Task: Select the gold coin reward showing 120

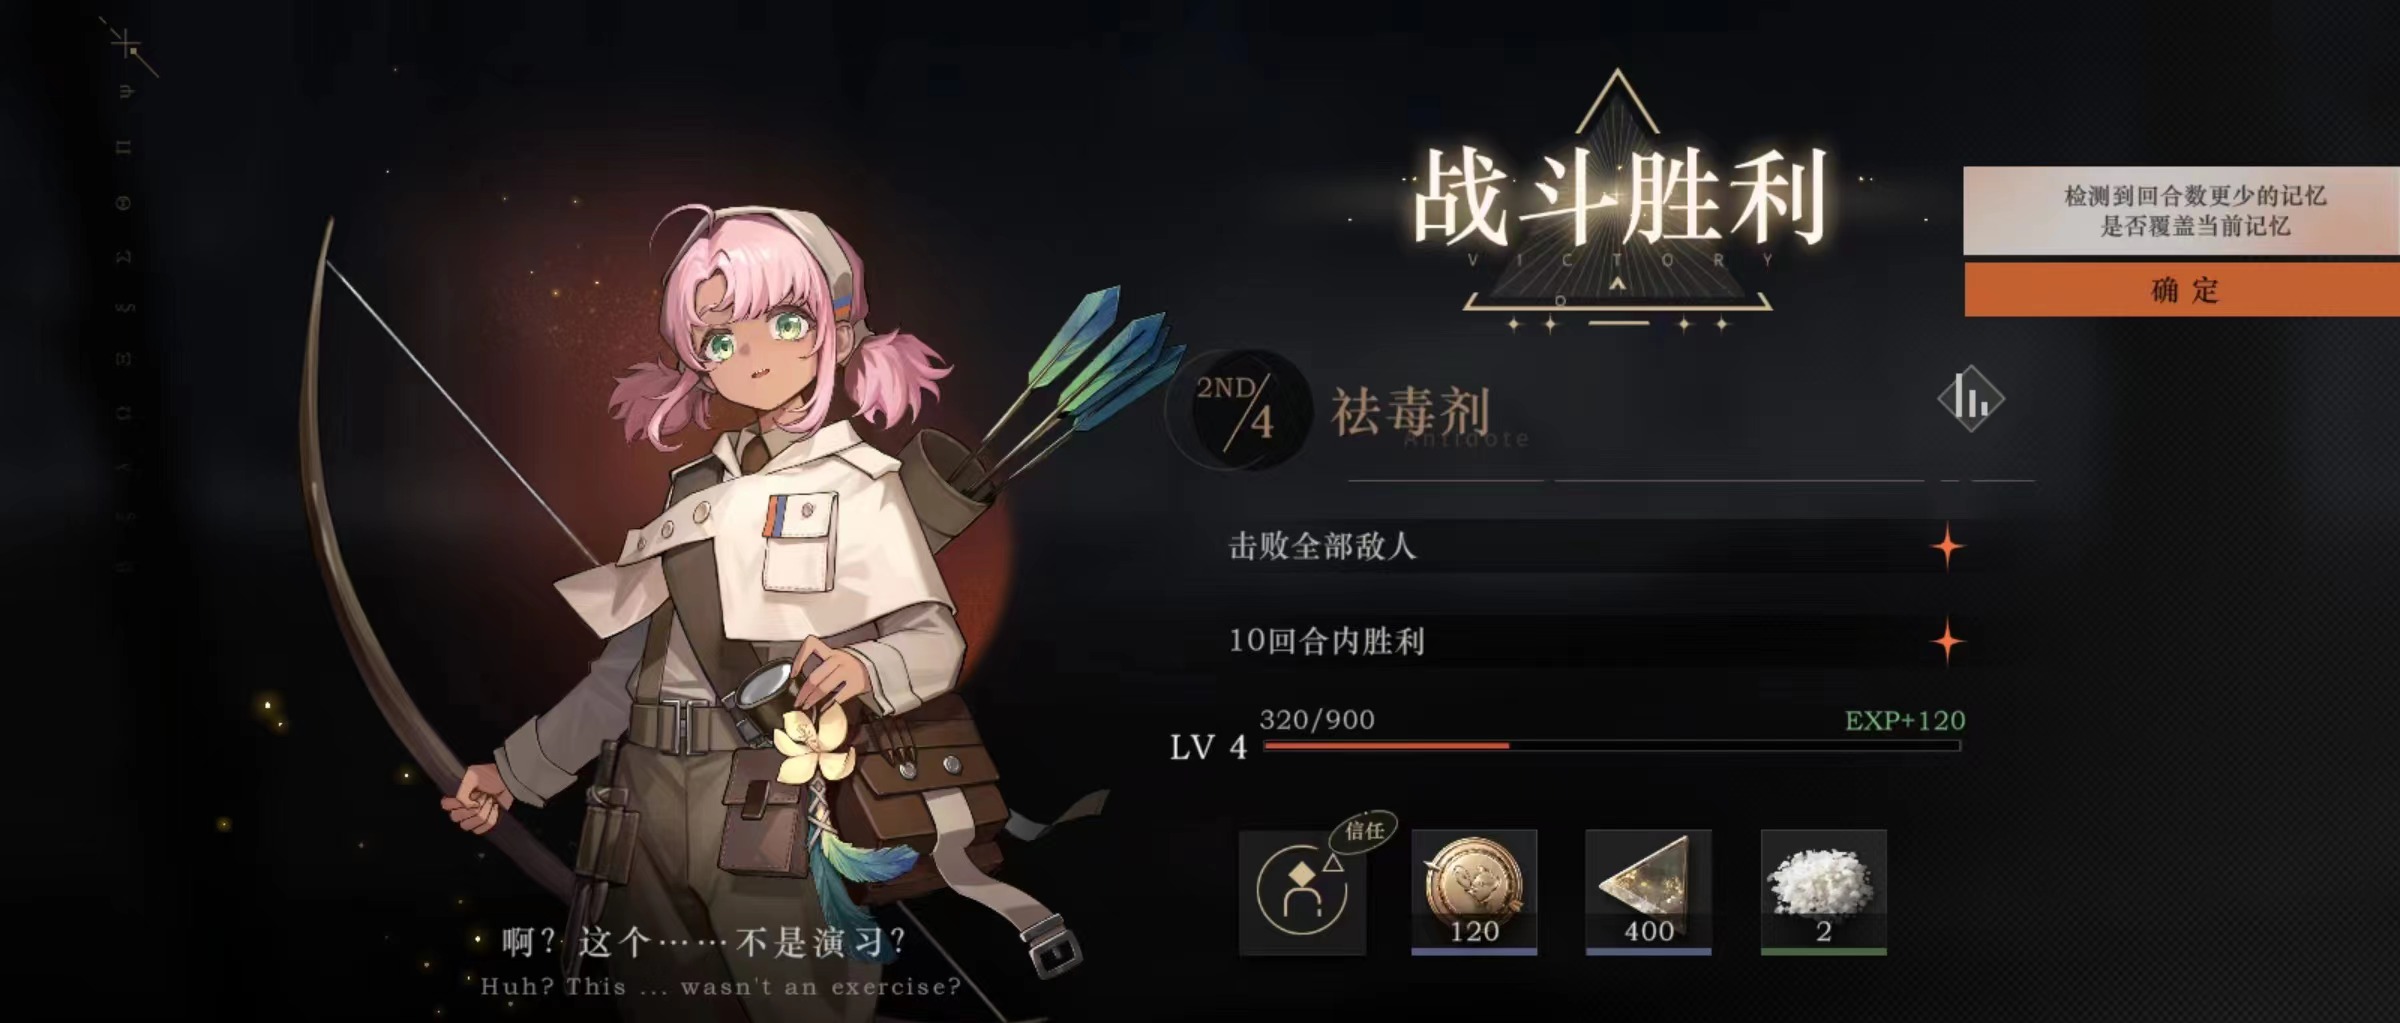Action: pyautogui.click(x=1474, y=892)
